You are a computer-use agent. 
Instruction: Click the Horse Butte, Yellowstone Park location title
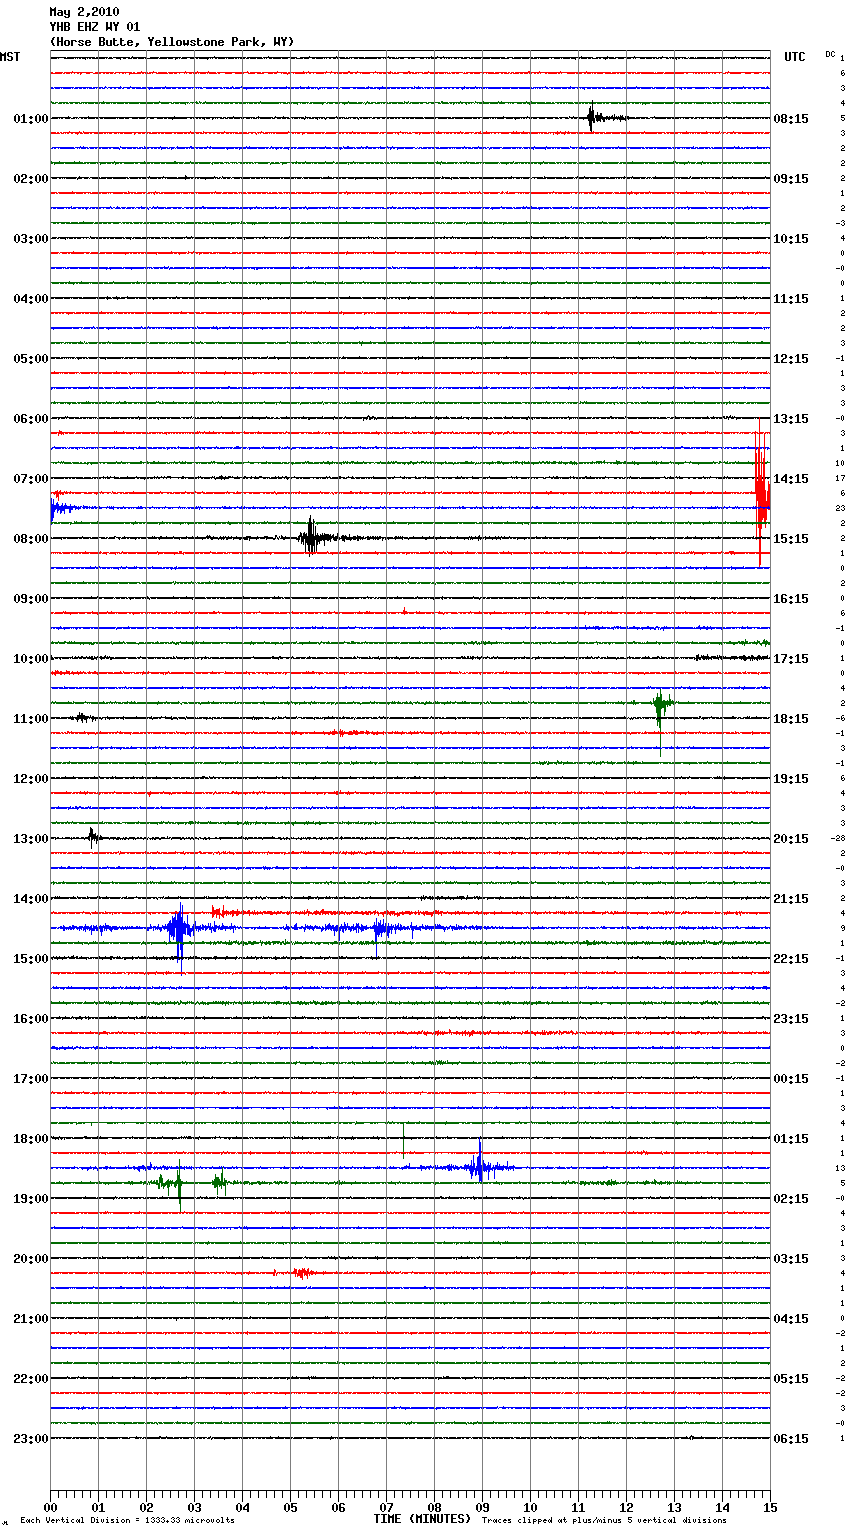pos(172,42)
